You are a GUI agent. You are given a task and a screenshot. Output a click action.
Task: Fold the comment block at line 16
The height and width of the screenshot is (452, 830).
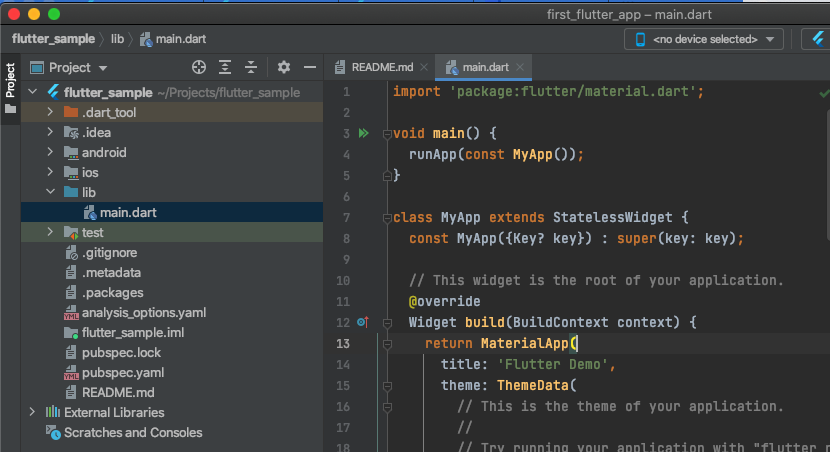[x=387, y=407]
